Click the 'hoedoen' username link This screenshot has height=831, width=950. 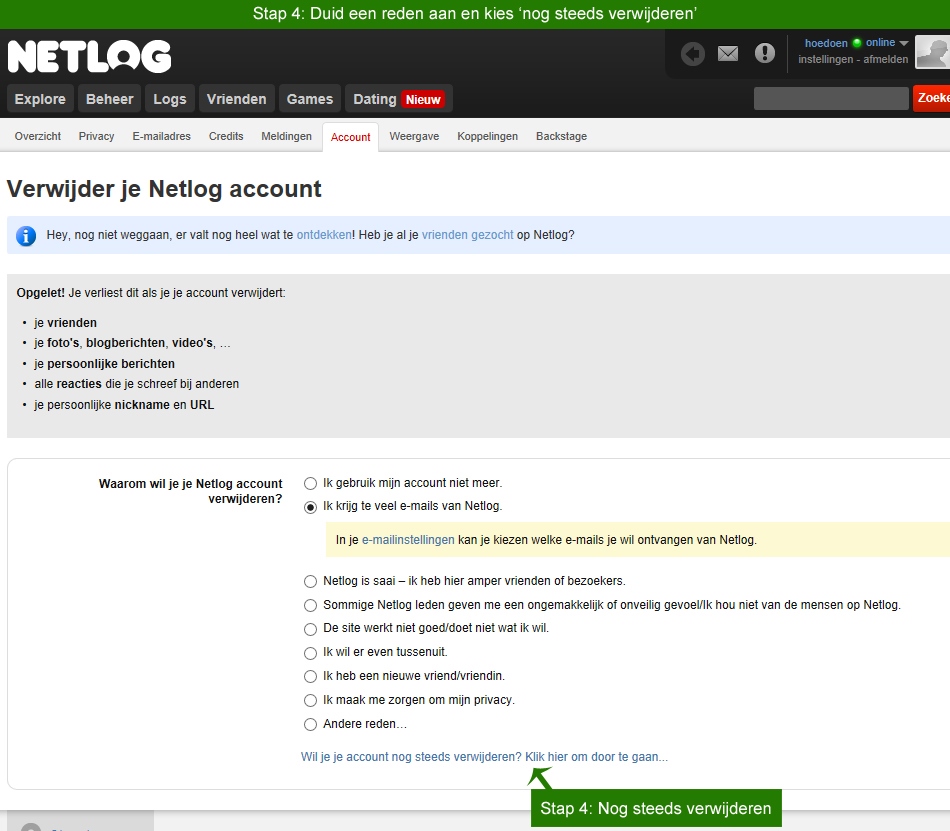point(826,43)
